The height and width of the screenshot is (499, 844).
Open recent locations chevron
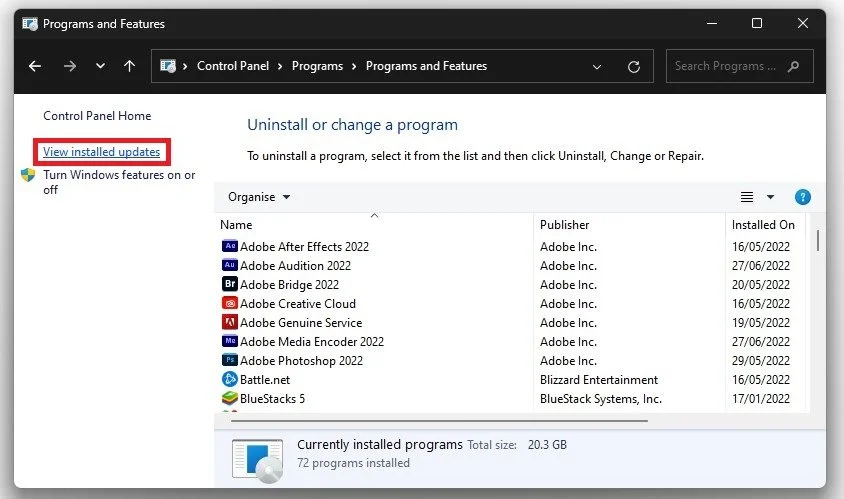pos(100,66)
